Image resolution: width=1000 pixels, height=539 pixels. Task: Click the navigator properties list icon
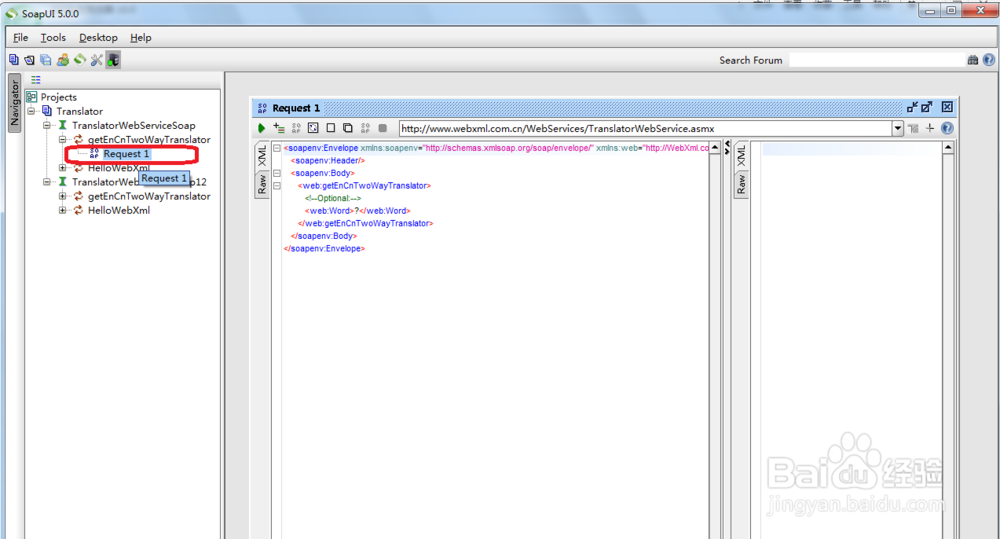pyautogui.click(x=36, y=80)
